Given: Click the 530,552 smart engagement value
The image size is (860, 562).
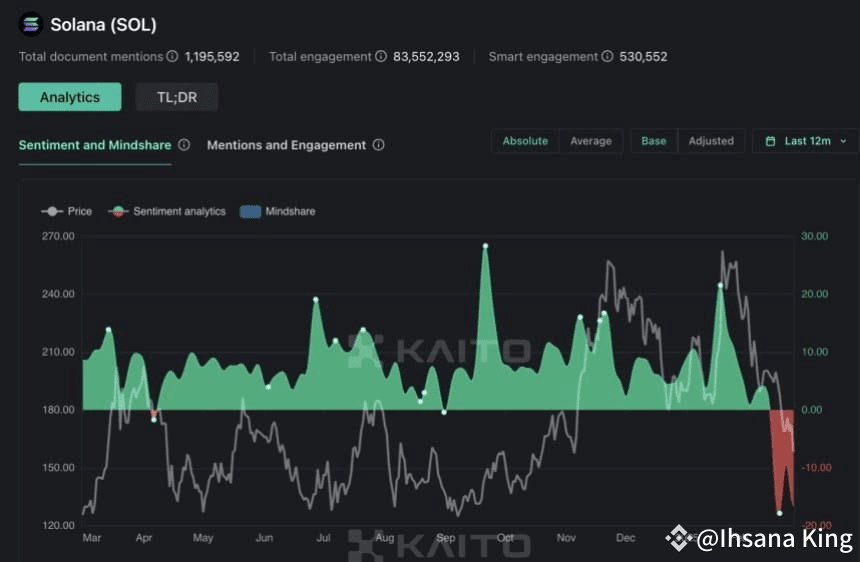Looking at the screenshot, I should 643,56.
